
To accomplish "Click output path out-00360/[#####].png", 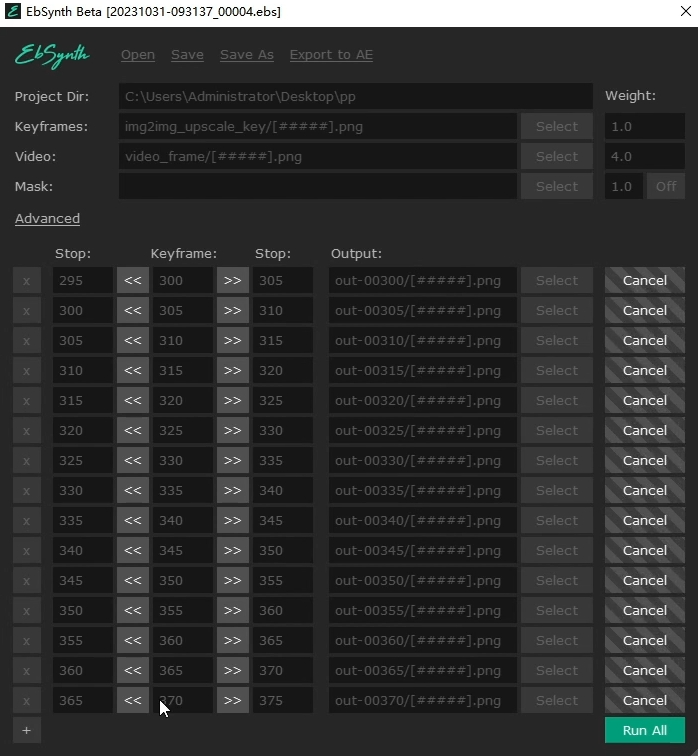I will coord(423,640).
